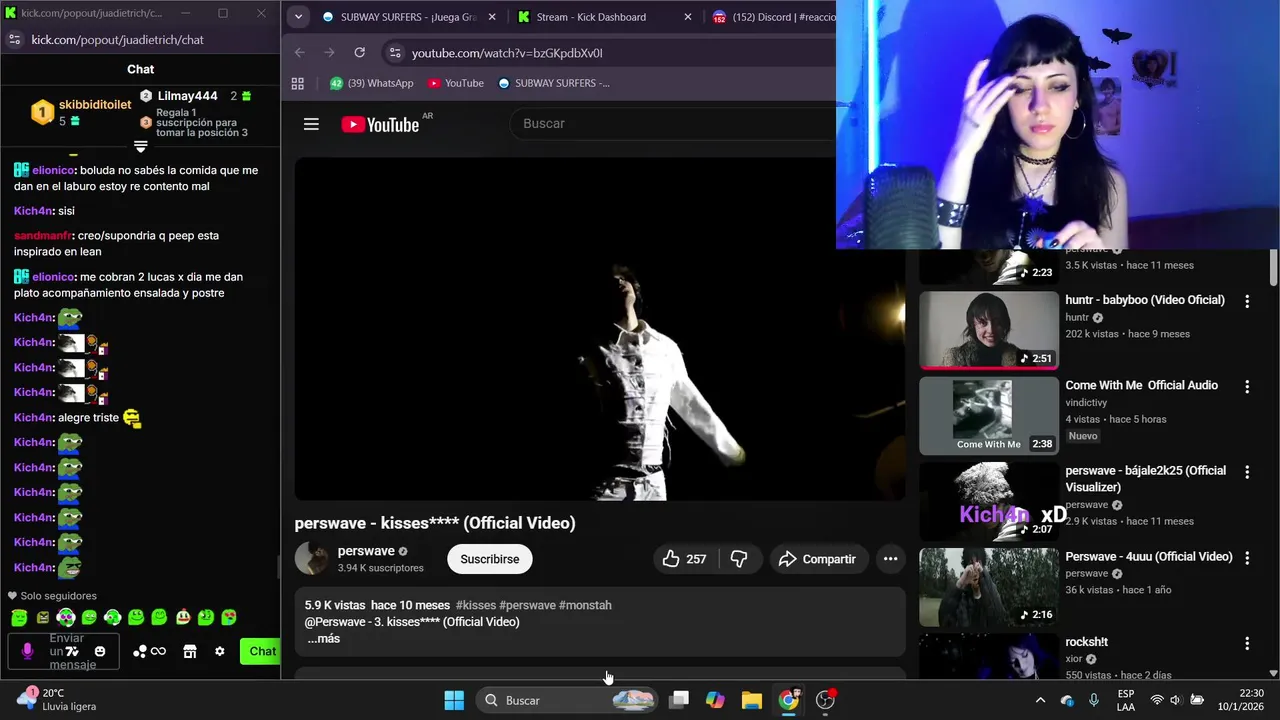Expand the description with ...más
Image resolution: width=1280 pixels, height=720 pixels.
tap(323, 638)
